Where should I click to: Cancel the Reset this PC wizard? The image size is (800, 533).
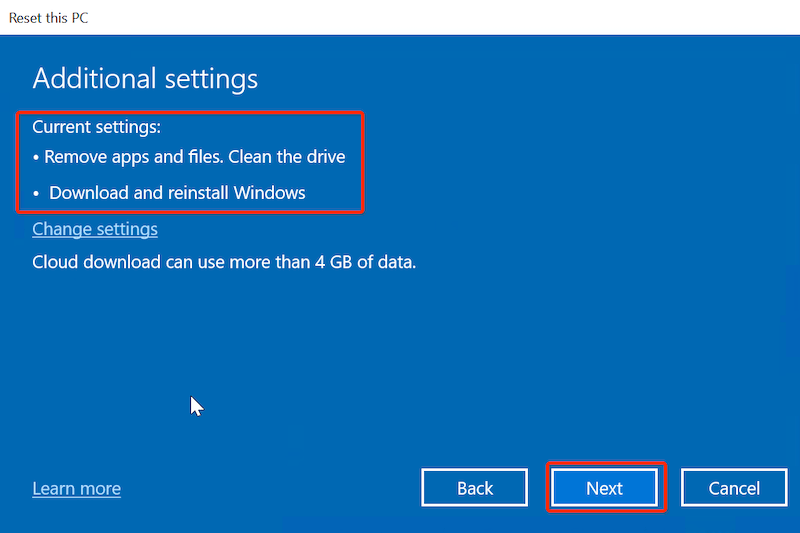(734, 488)
